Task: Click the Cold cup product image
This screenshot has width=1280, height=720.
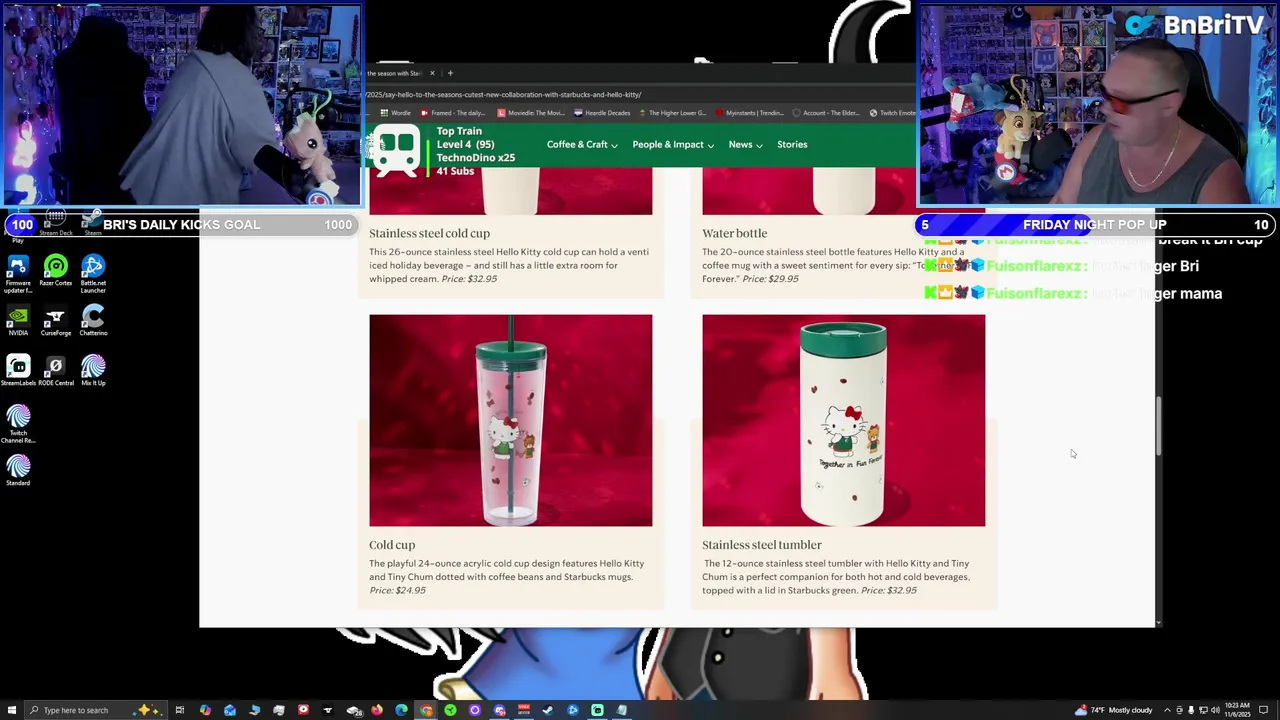Action: (x=510, y=420)
